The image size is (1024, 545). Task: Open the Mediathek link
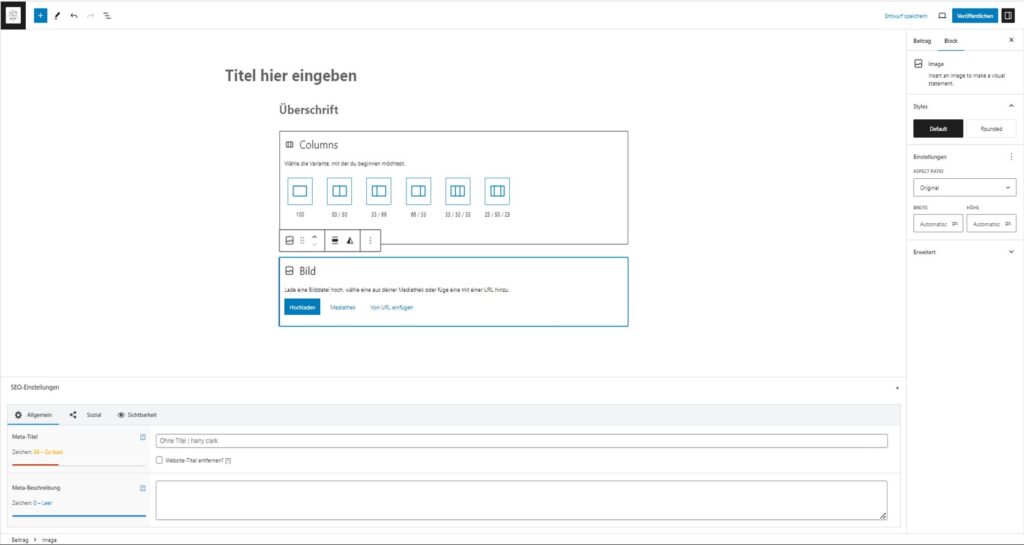pyautogui.click(x=343, y=307)
